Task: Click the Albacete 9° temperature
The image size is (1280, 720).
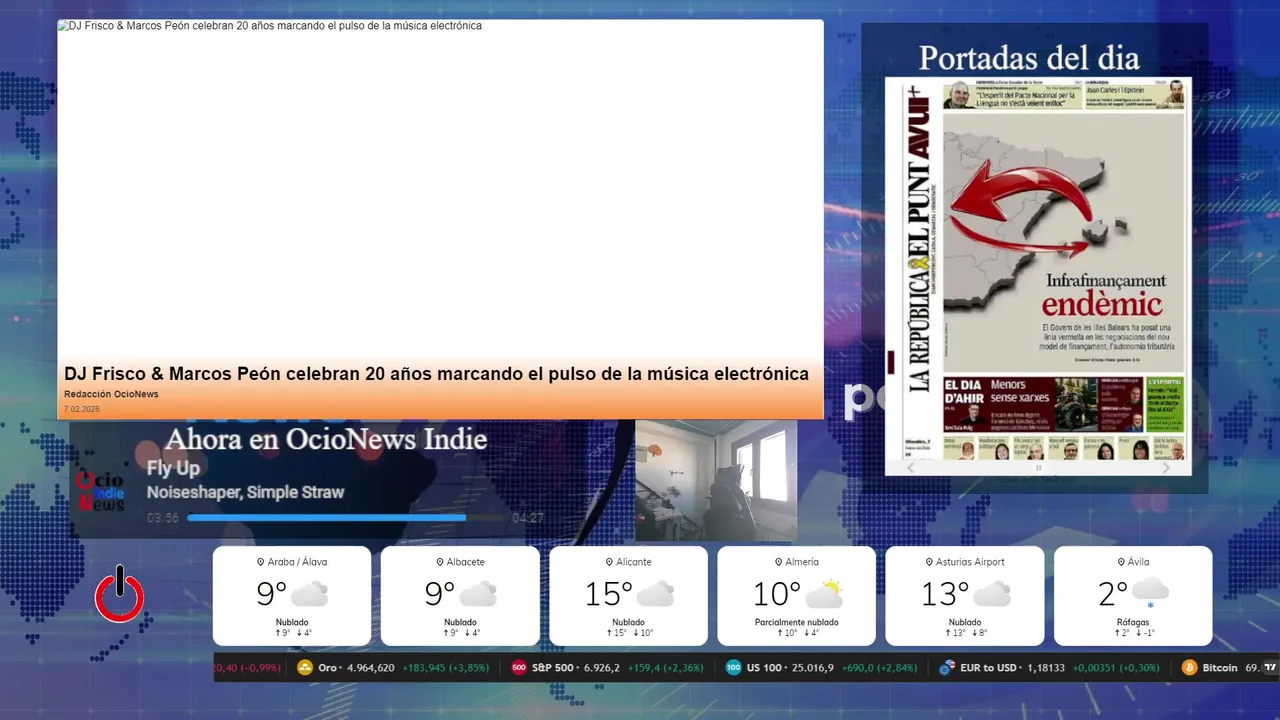Action: pyautogui.click(x=440, y=594)
